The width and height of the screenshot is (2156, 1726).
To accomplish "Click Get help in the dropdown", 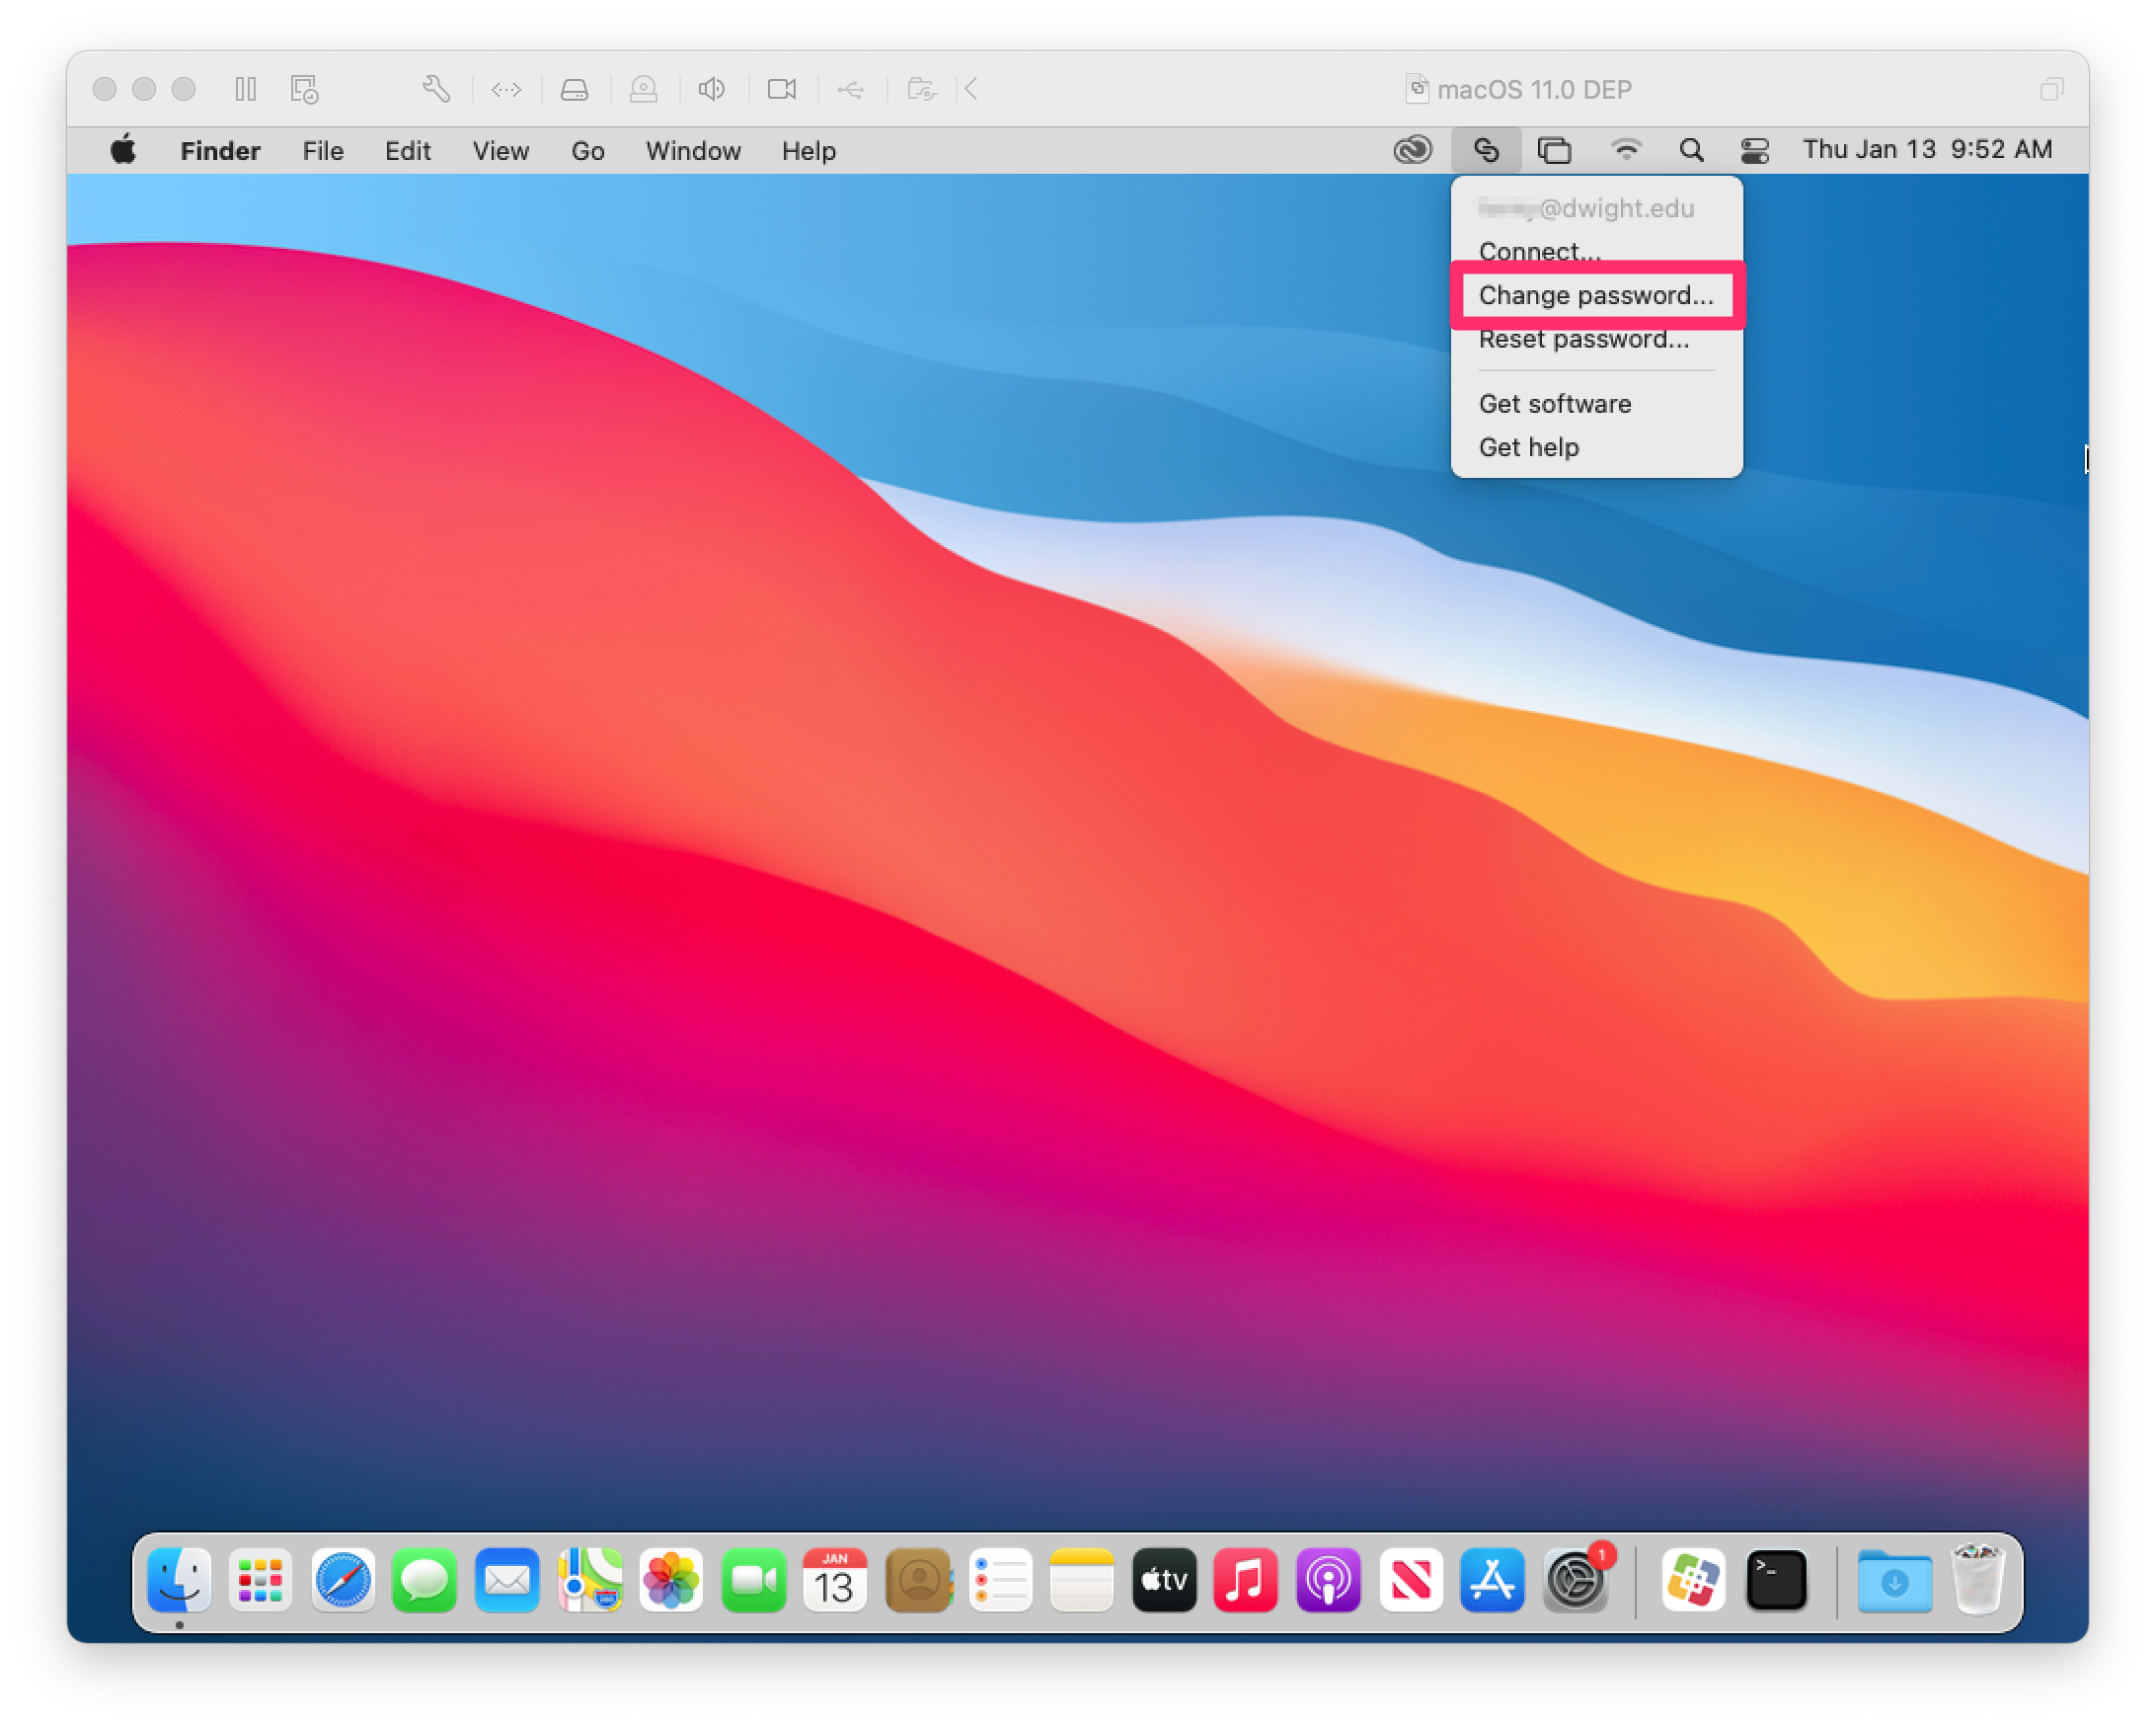I will tap(1528, 447).
